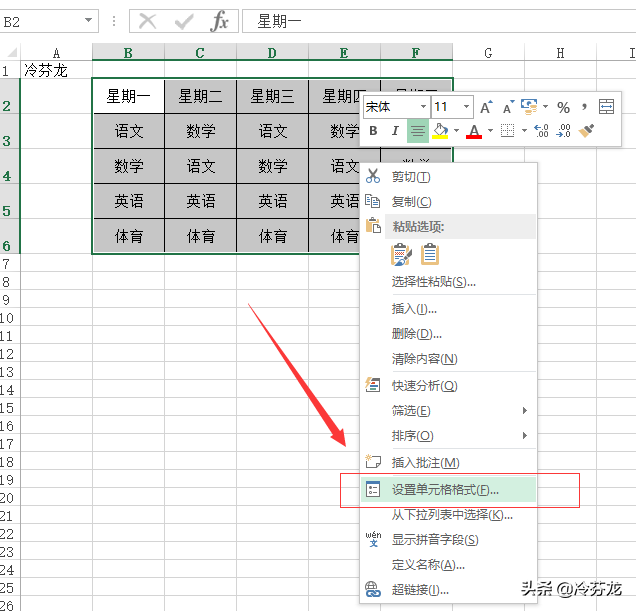Decrease decimal places icon

563,131
